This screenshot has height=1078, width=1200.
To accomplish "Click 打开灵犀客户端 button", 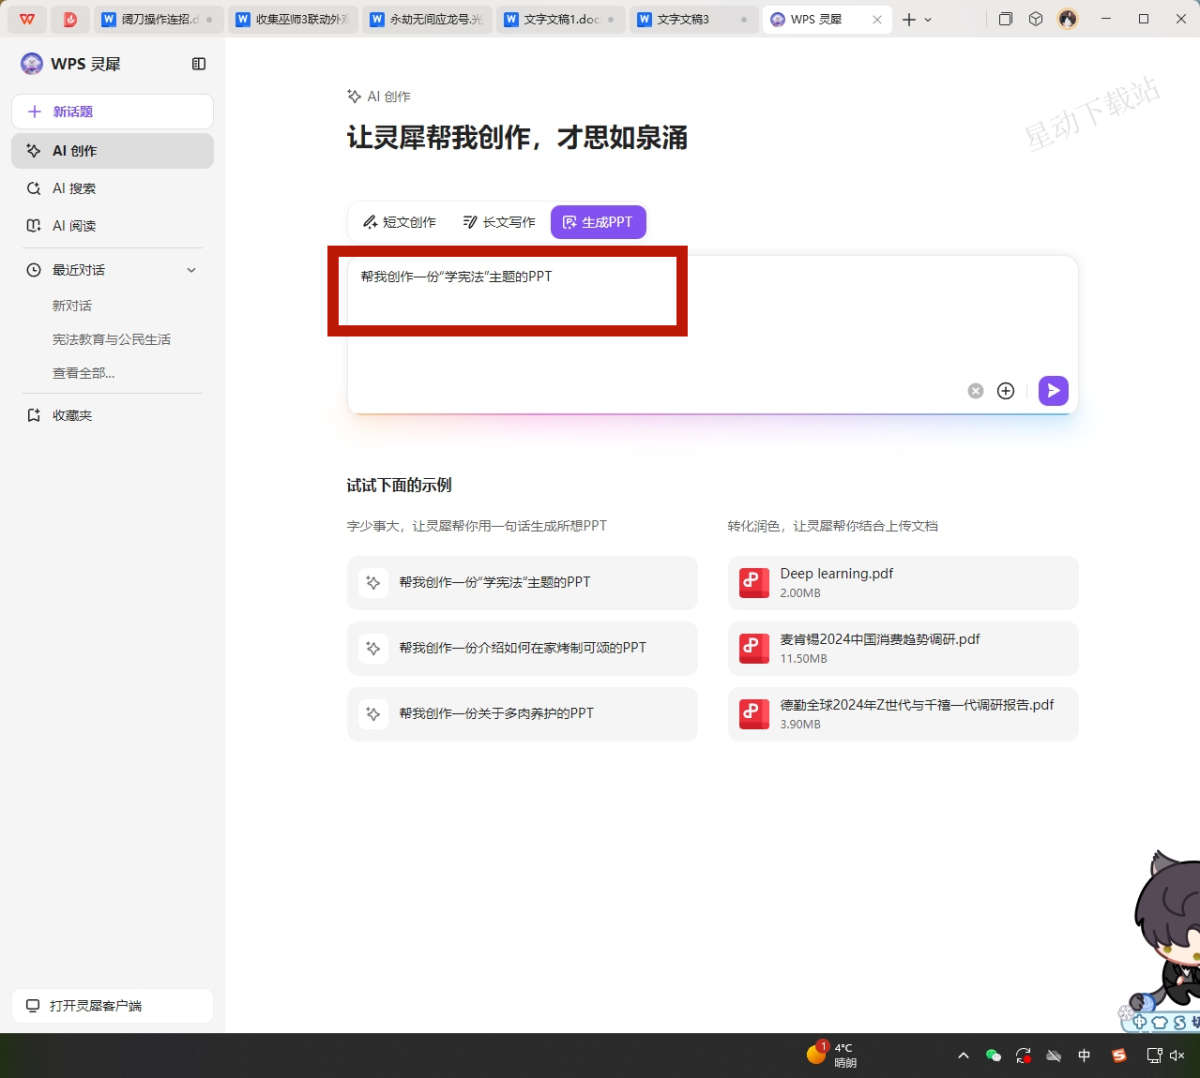I will pyautogui.click(x=112, y=1006).
